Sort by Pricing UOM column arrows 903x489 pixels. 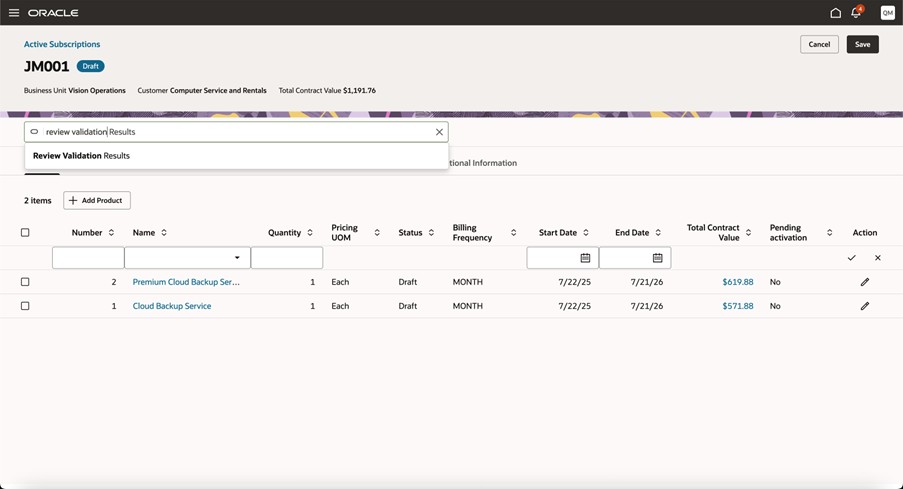pyautogui.click(x=377, y=233)
